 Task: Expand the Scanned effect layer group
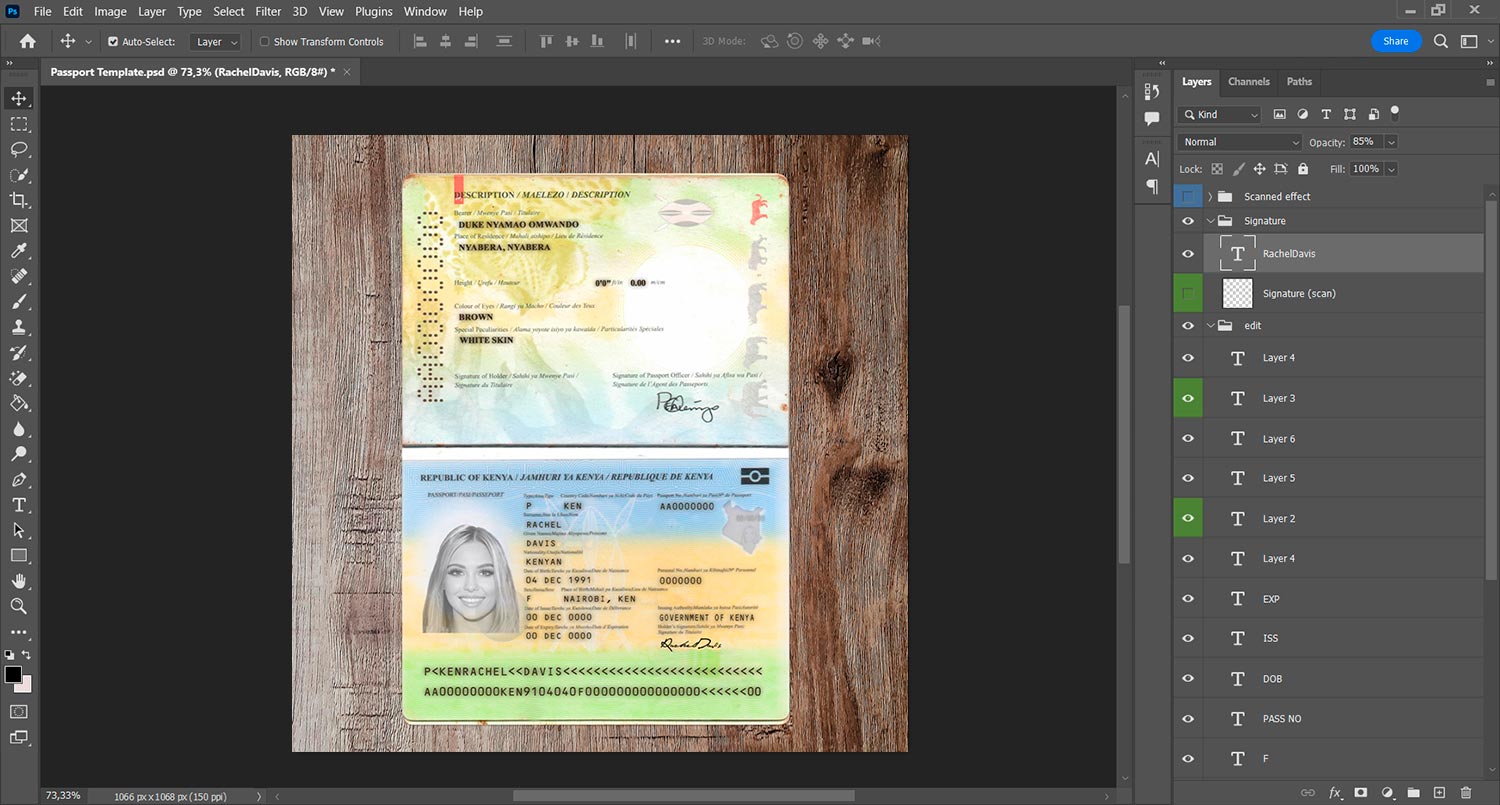coord(1210,197)
